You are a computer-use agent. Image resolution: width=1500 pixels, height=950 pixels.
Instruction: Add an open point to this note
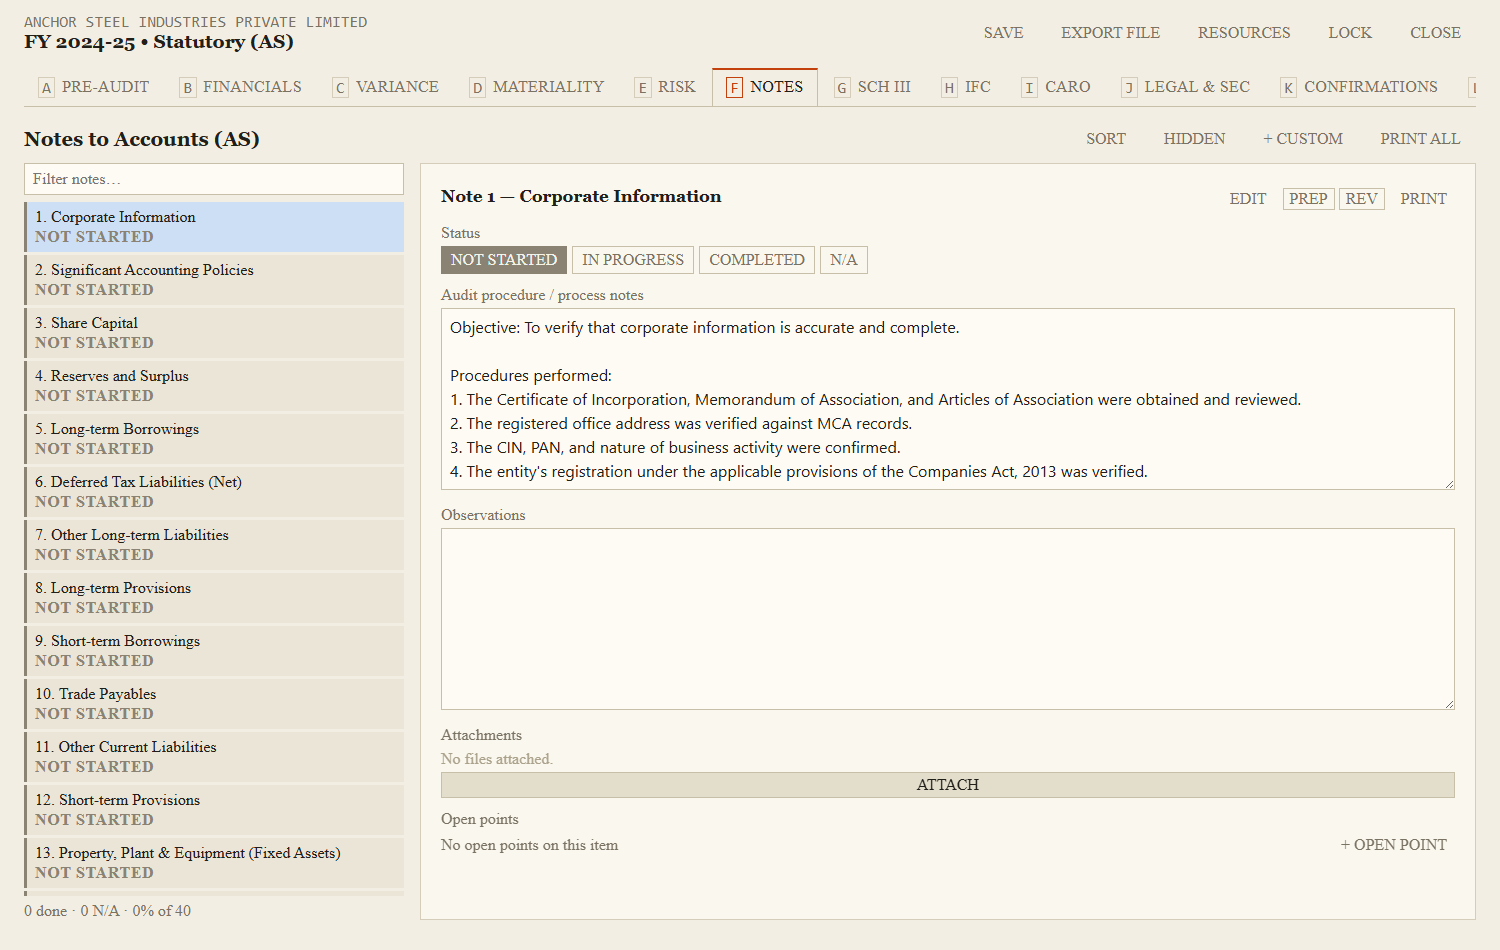[x=1394, y=845]
